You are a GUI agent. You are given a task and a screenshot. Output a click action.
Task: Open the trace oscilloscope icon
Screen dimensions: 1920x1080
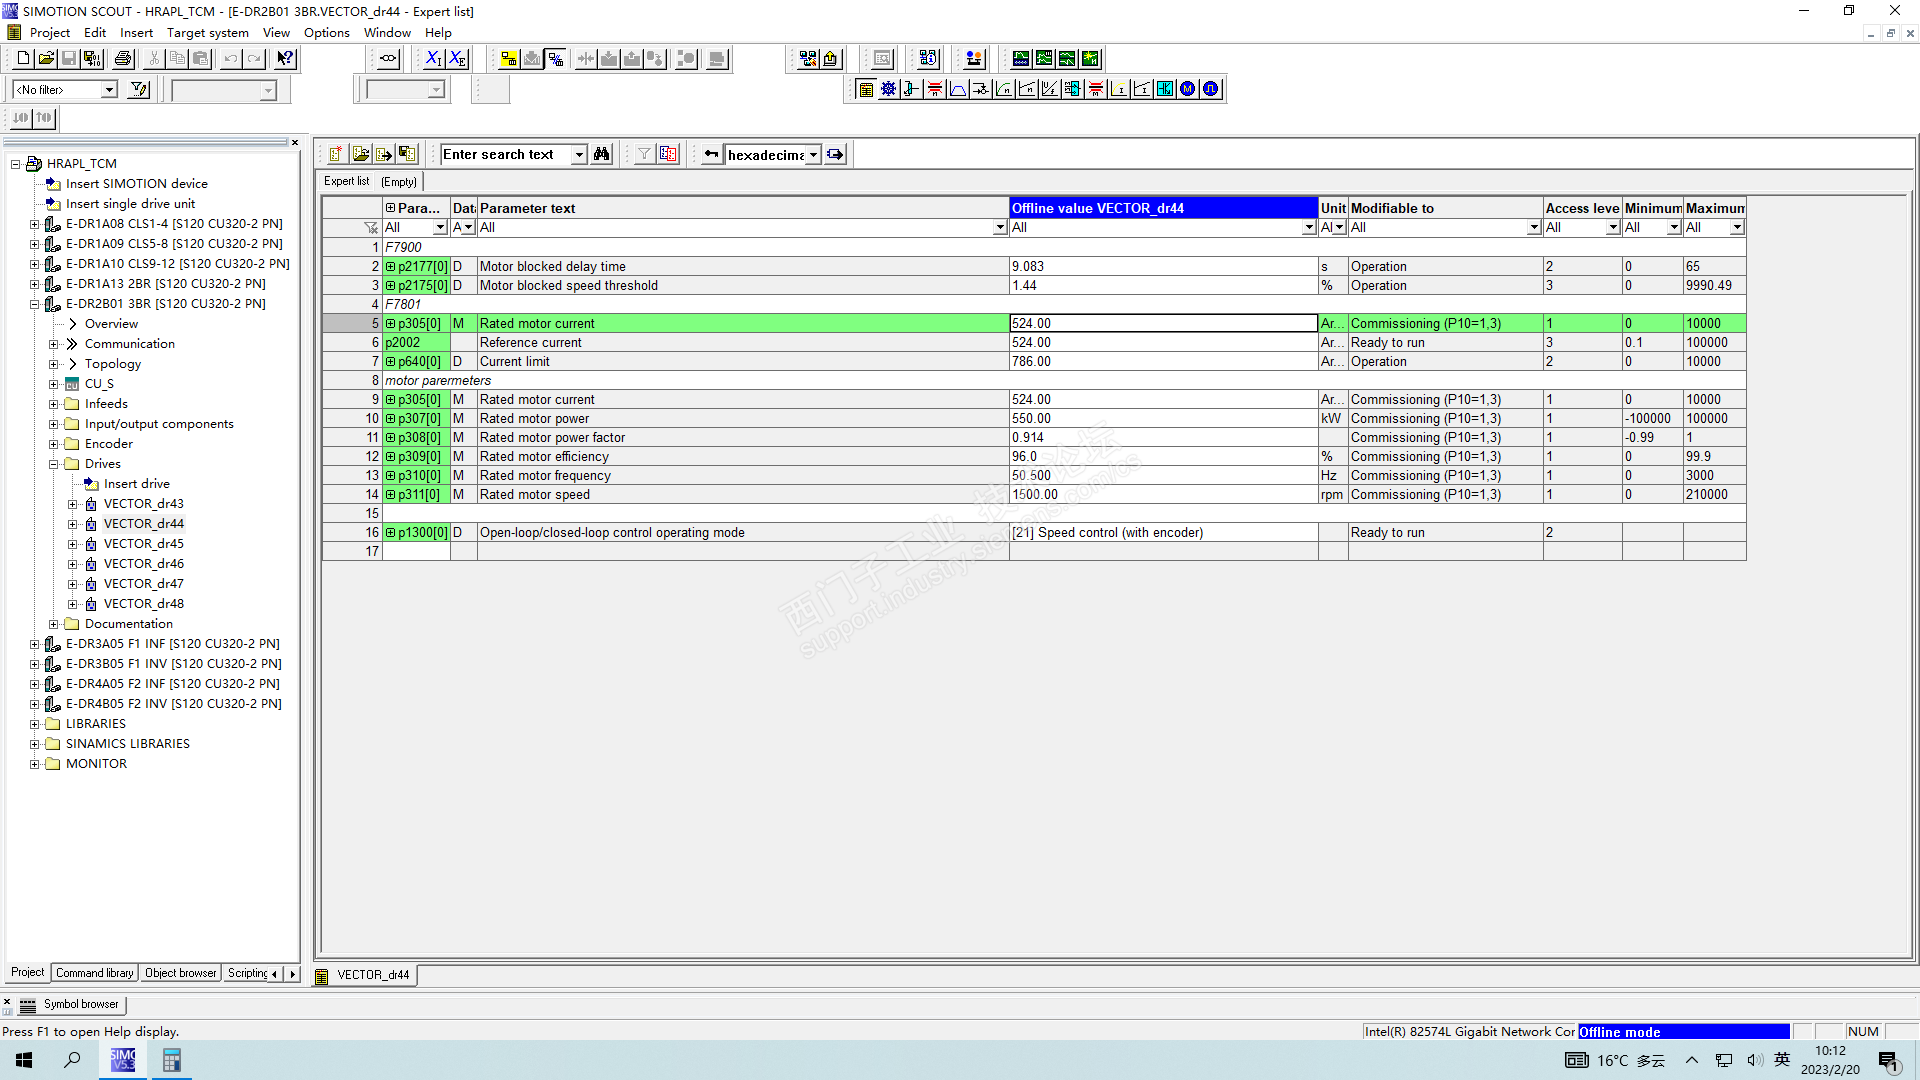1020,59
